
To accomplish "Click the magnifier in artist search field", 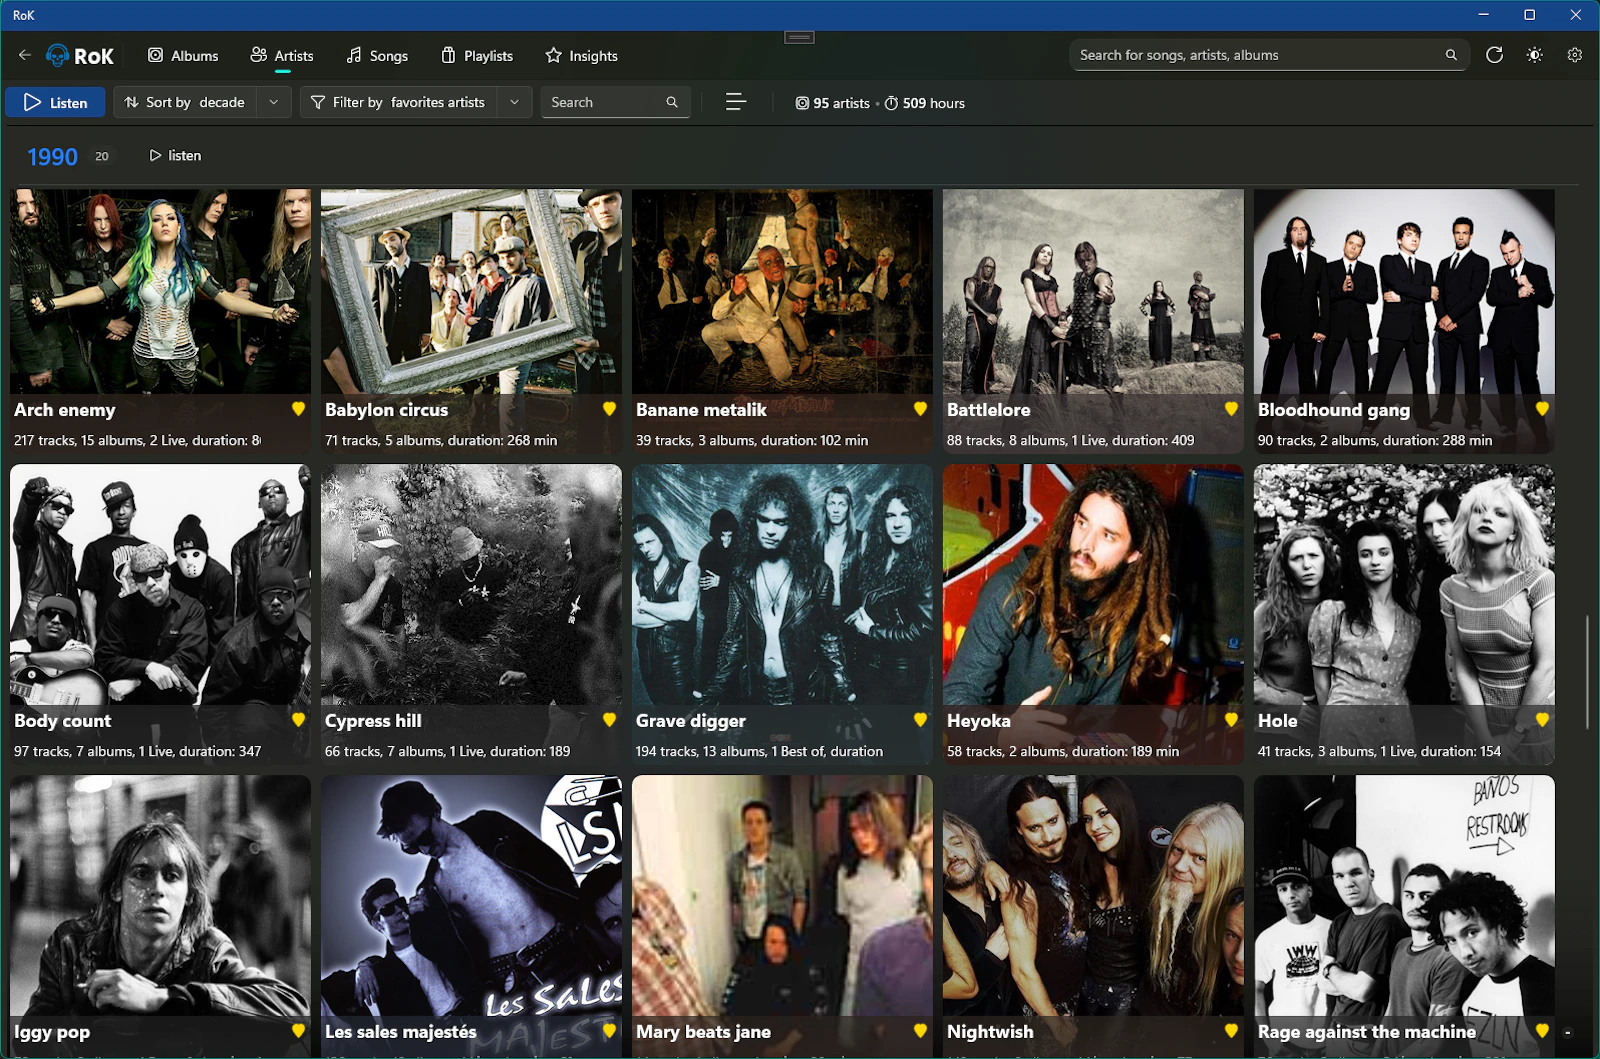I will (x=672, y=102).
